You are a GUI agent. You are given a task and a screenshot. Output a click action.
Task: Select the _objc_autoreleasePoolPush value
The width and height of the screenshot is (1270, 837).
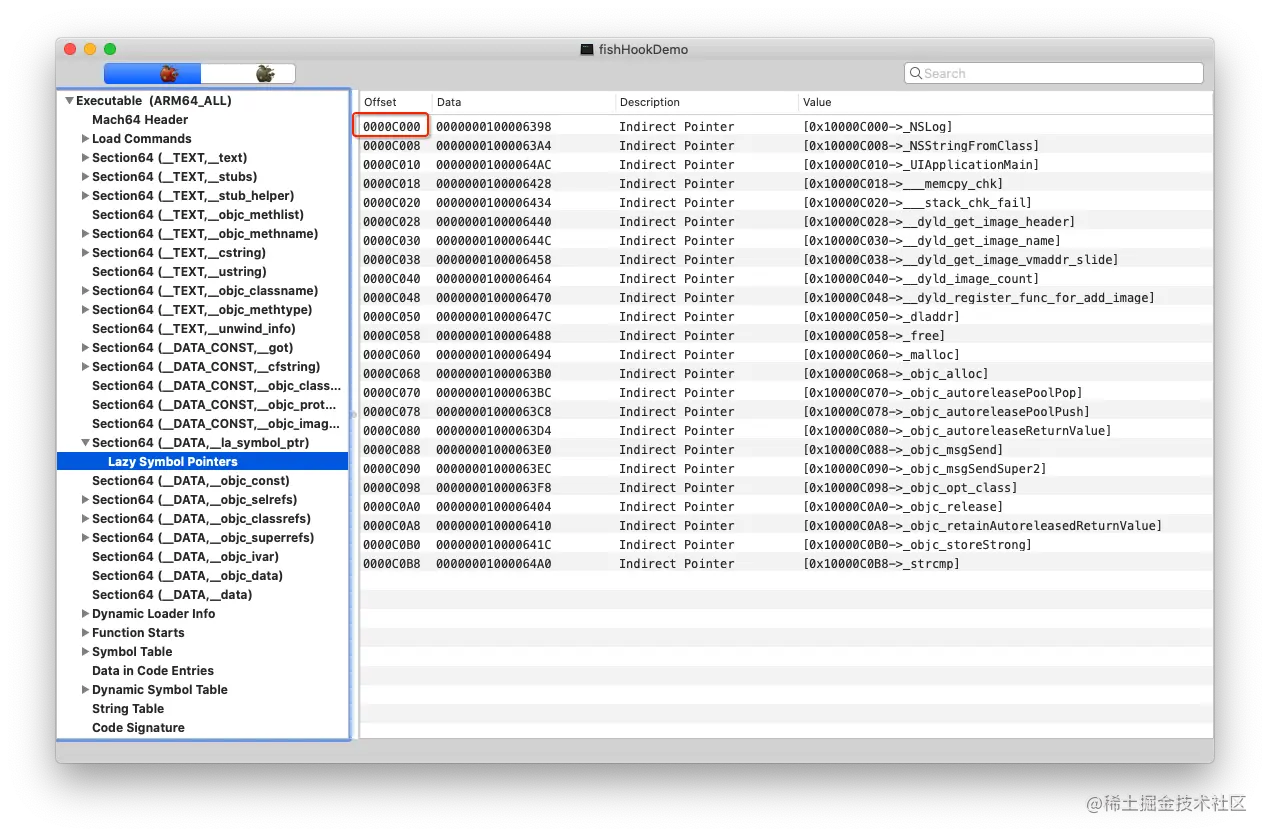tap(946, 412)
